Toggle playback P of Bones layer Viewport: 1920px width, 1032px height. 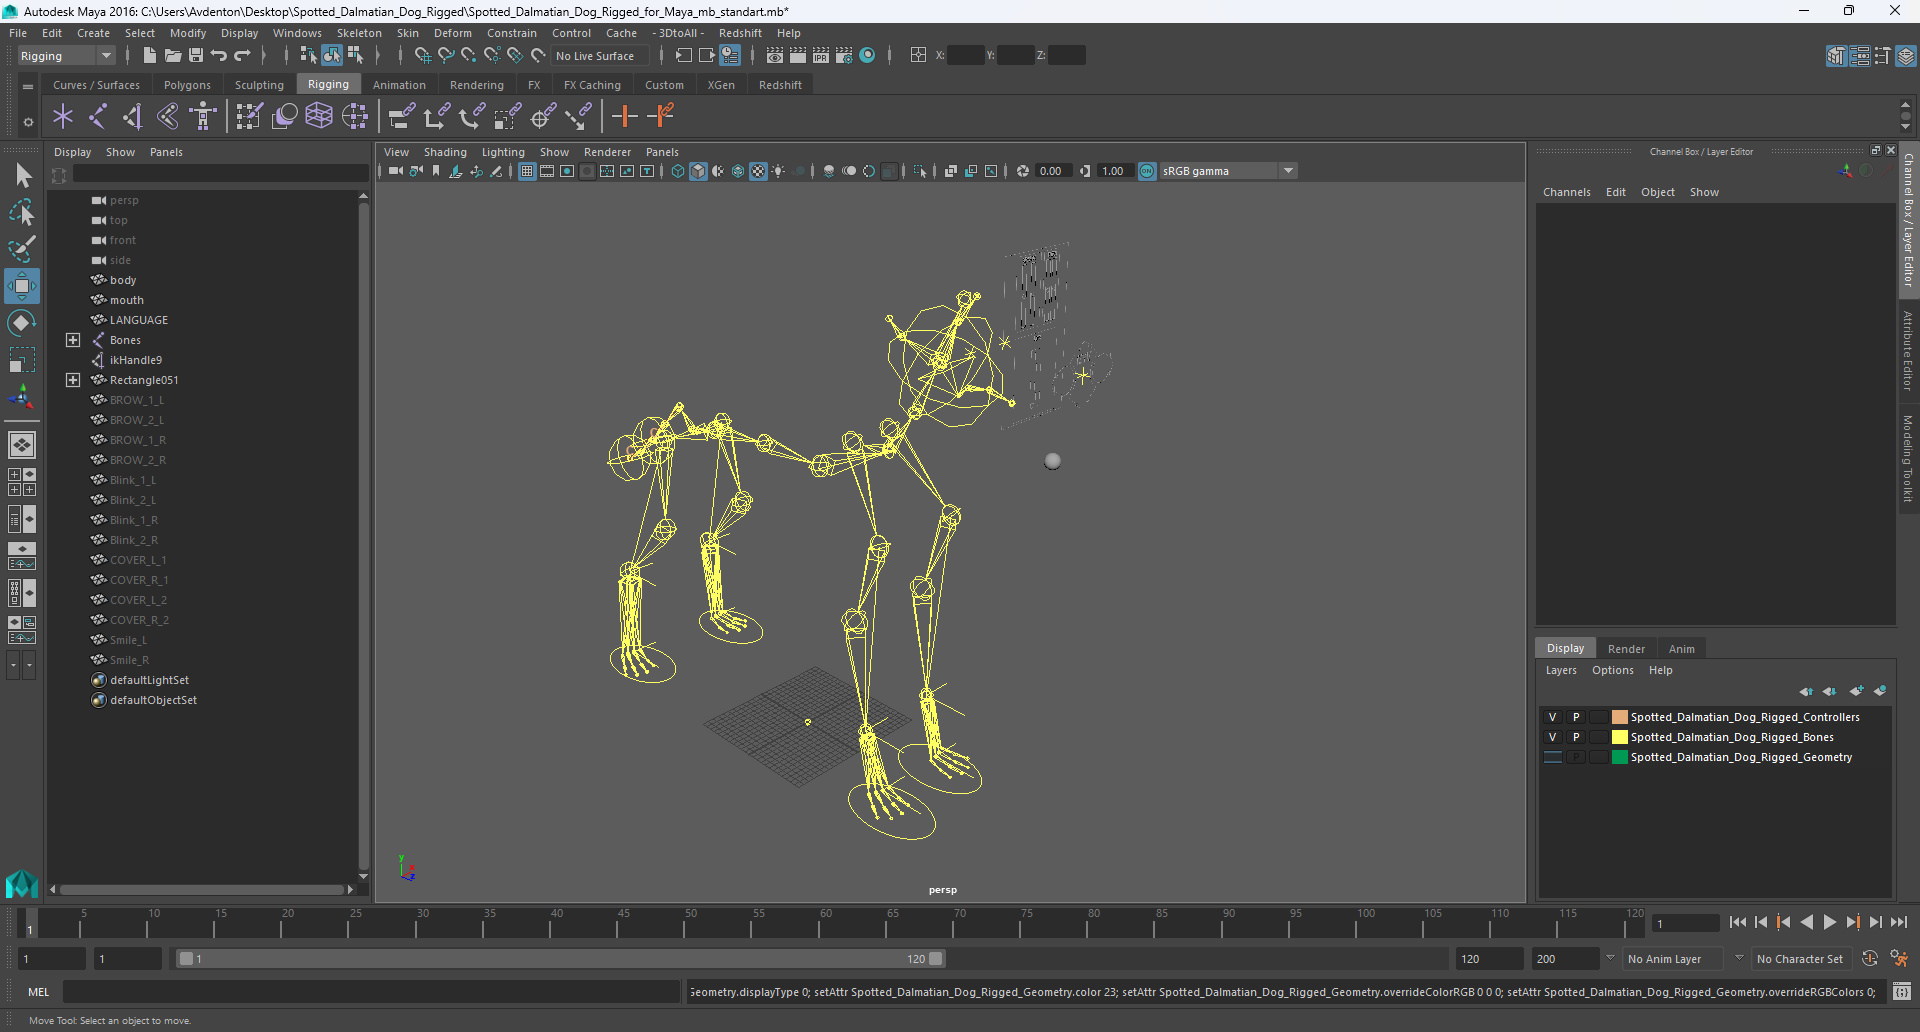click(x=1576, y=737)
